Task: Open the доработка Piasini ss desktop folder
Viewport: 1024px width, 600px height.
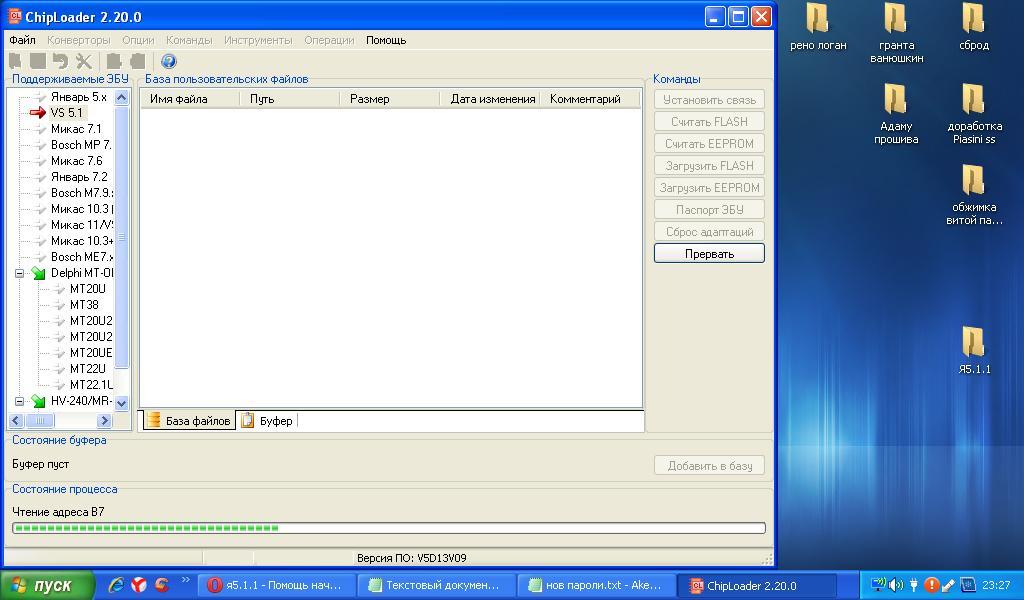Action: (974, 114)
